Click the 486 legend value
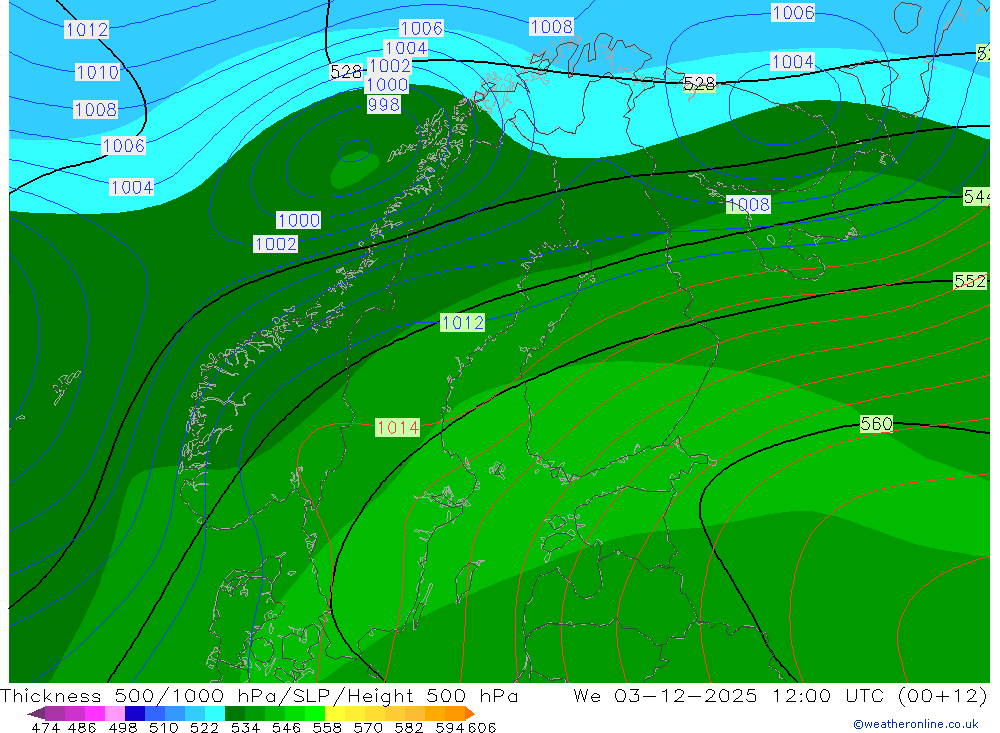Image resolution: width=1000 pixels, height=733 pixels. click(x=82, y=727)
